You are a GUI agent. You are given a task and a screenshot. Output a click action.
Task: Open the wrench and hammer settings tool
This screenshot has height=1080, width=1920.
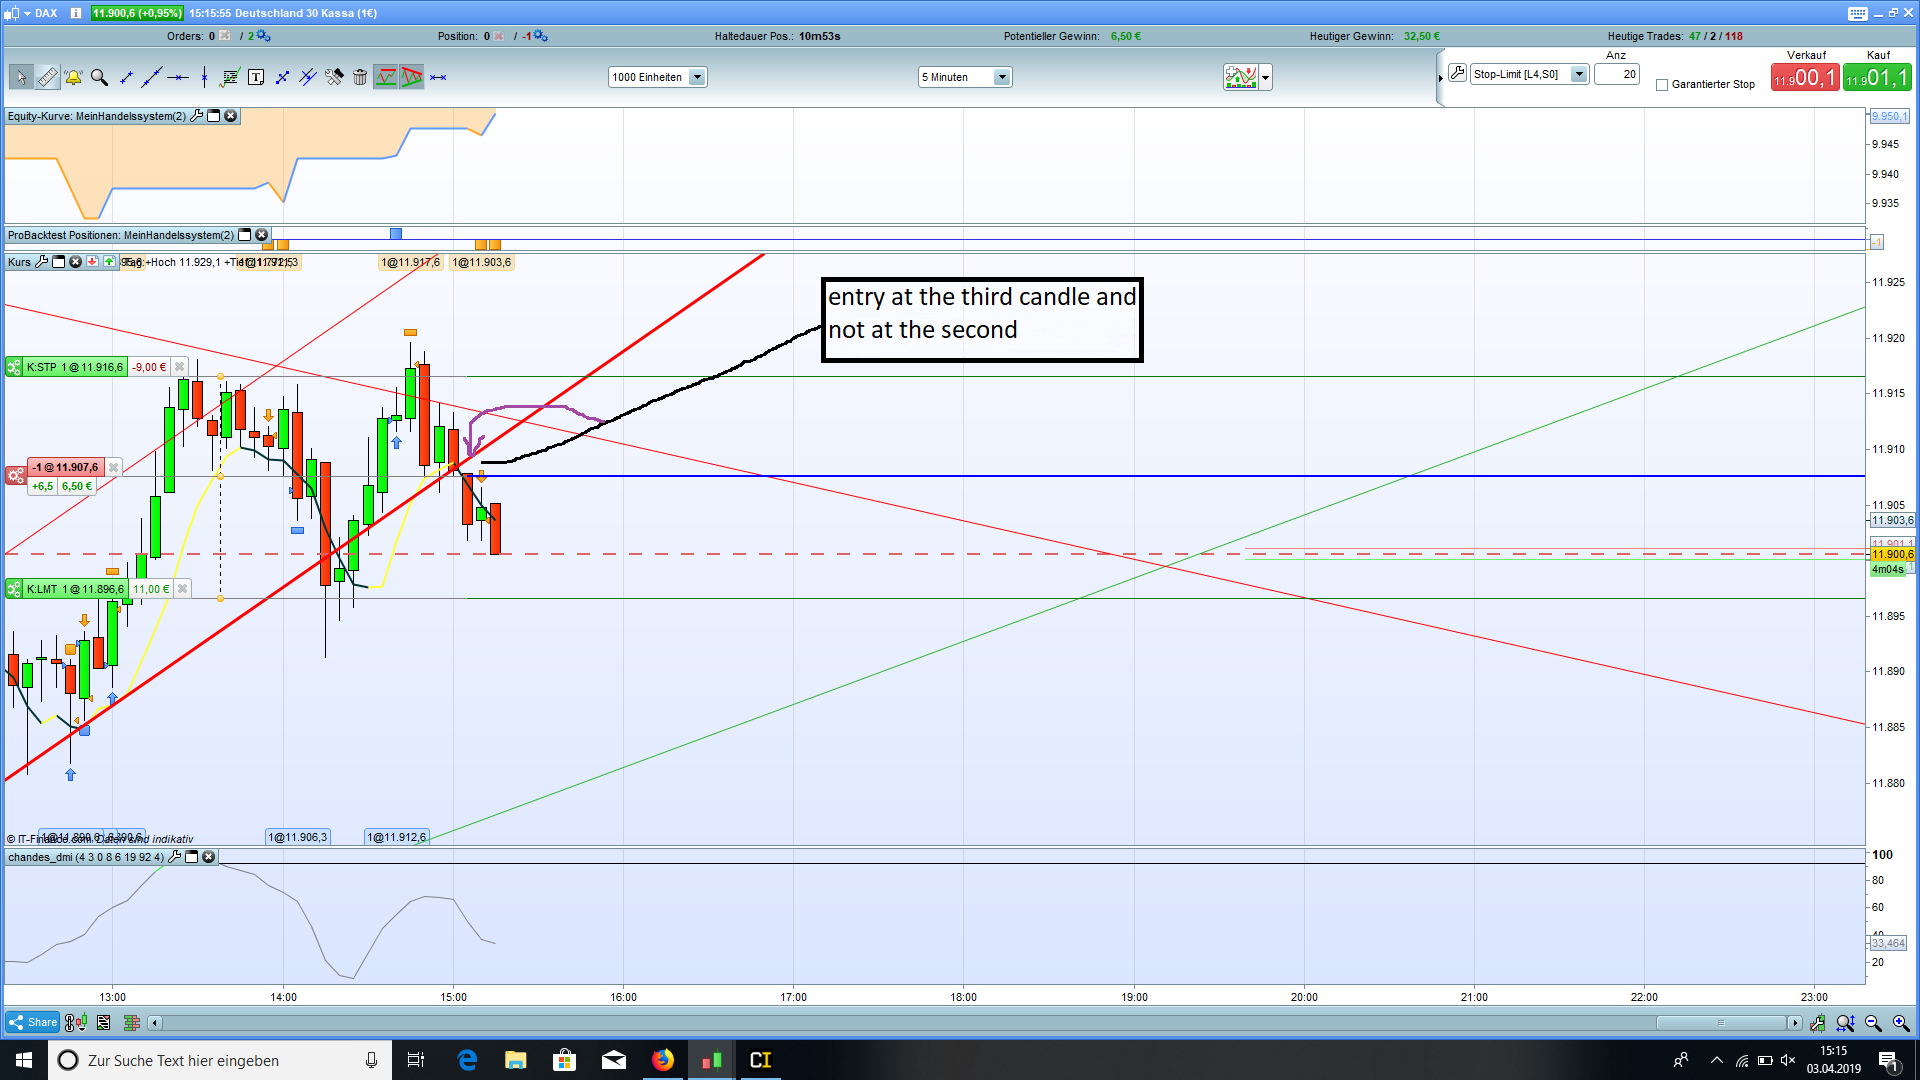click(334, 77)
